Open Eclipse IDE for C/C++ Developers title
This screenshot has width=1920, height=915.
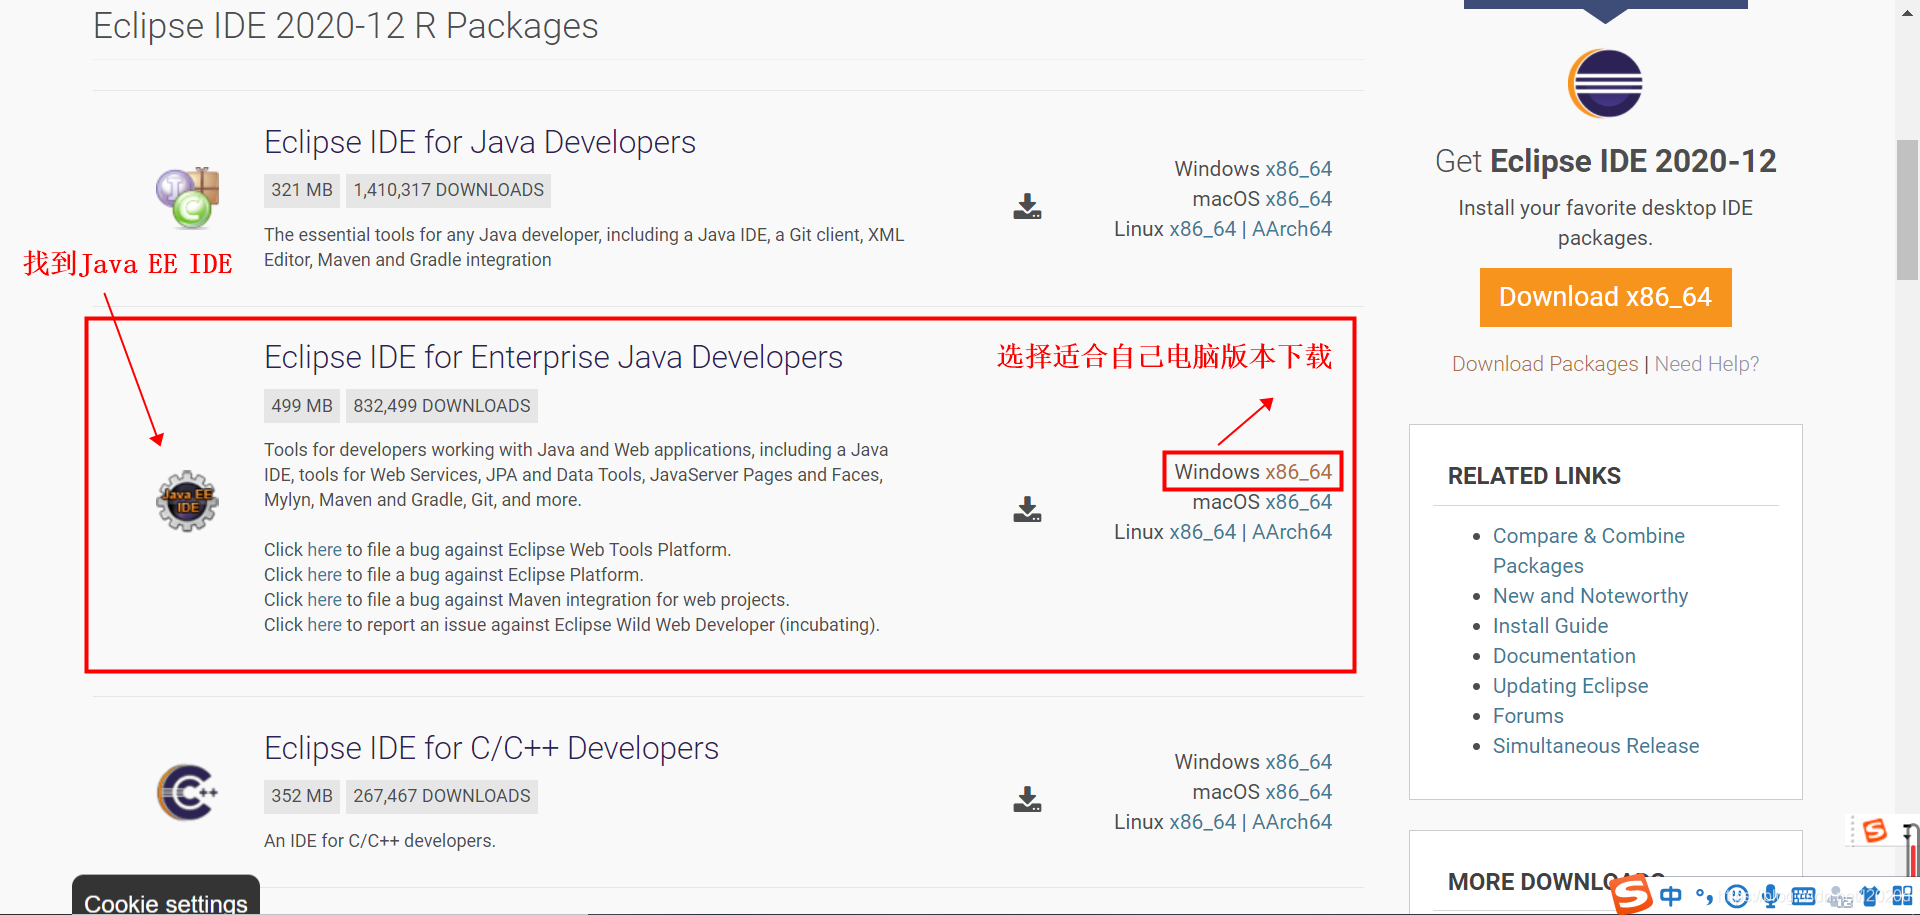click(491, 748)
